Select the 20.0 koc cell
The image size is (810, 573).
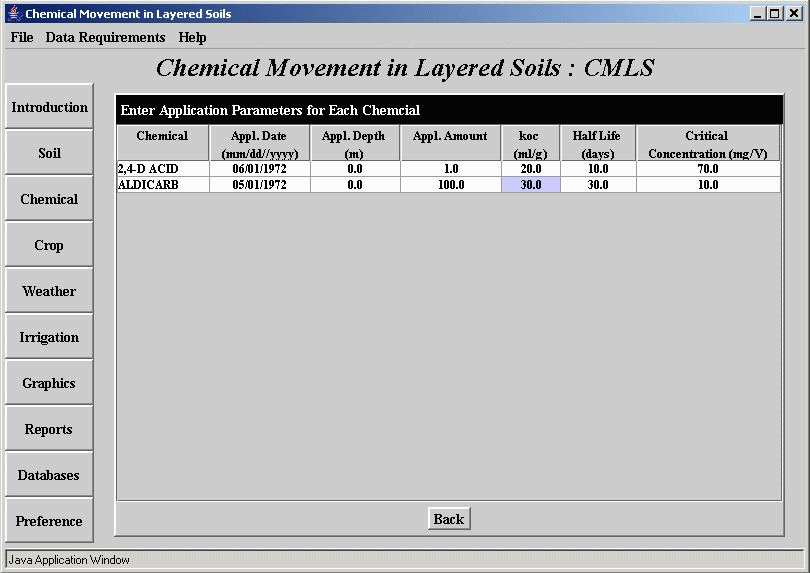[x=531, y=169]
